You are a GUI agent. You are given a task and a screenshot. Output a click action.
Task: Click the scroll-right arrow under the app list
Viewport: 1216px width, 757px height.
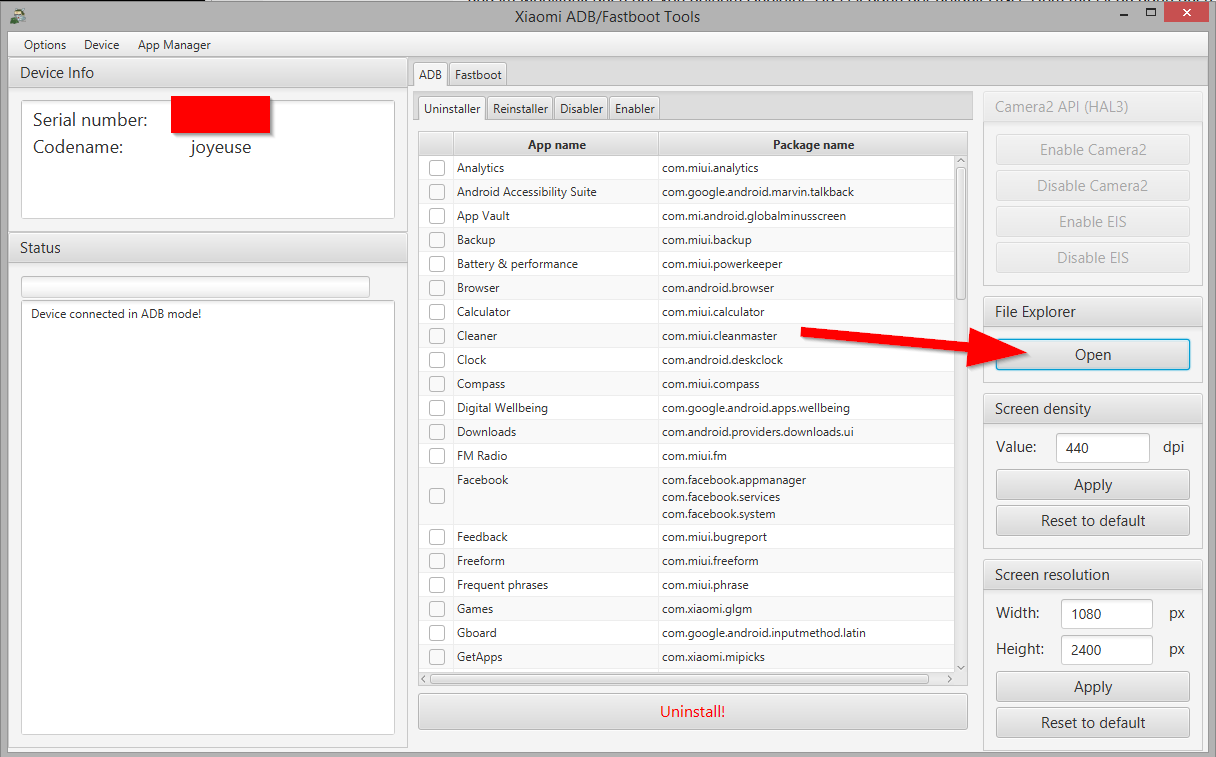pos(949,679)
